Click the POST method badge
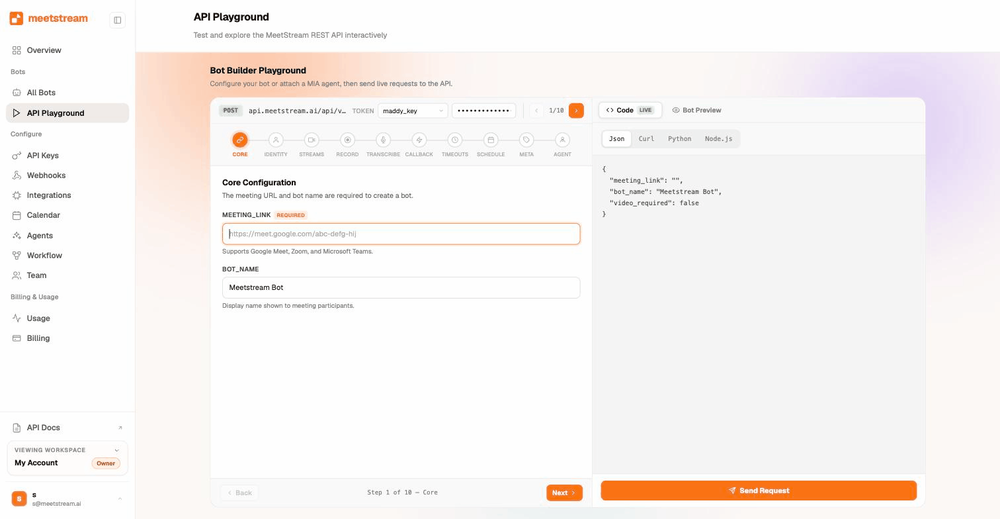1000x519 pixels. (230, 111)
